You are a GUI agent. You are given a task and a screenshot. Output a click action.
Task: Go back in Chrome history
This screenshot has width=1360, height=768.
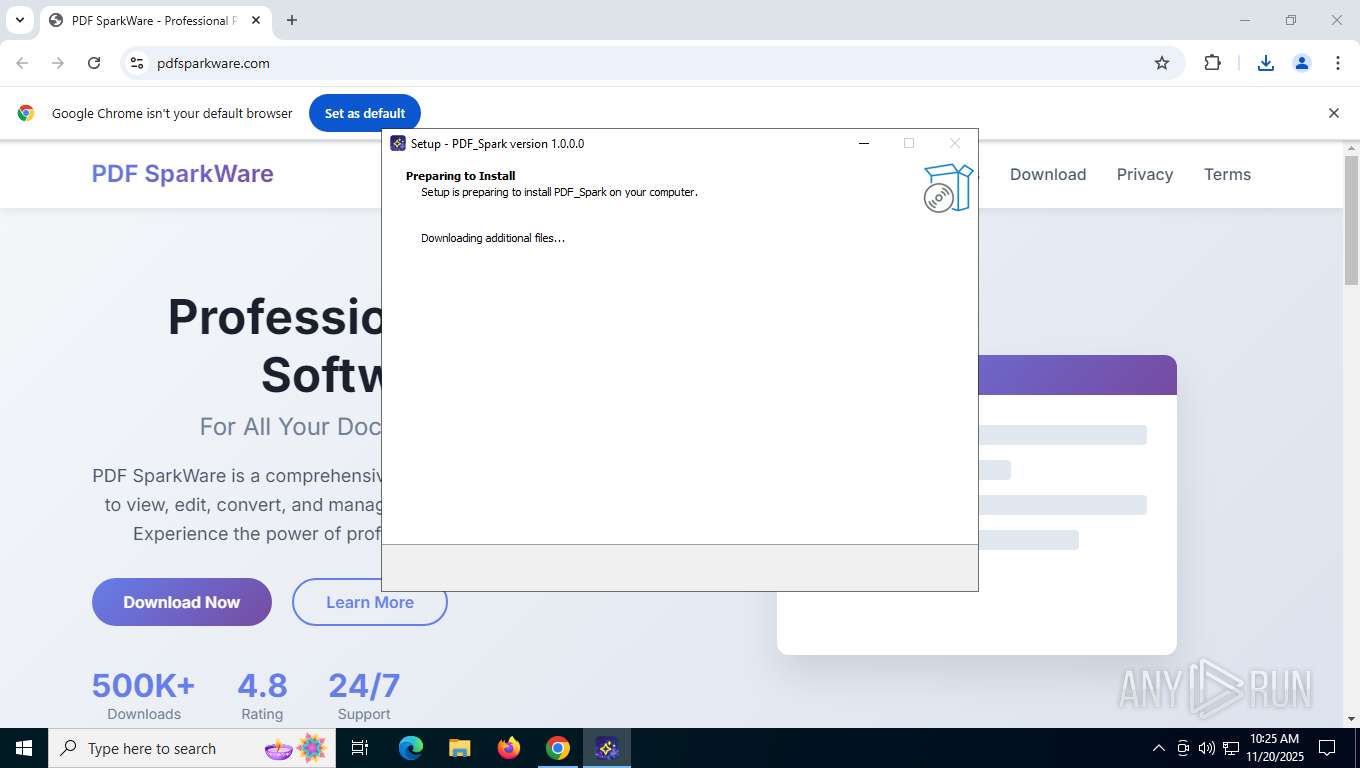[22, 63]
